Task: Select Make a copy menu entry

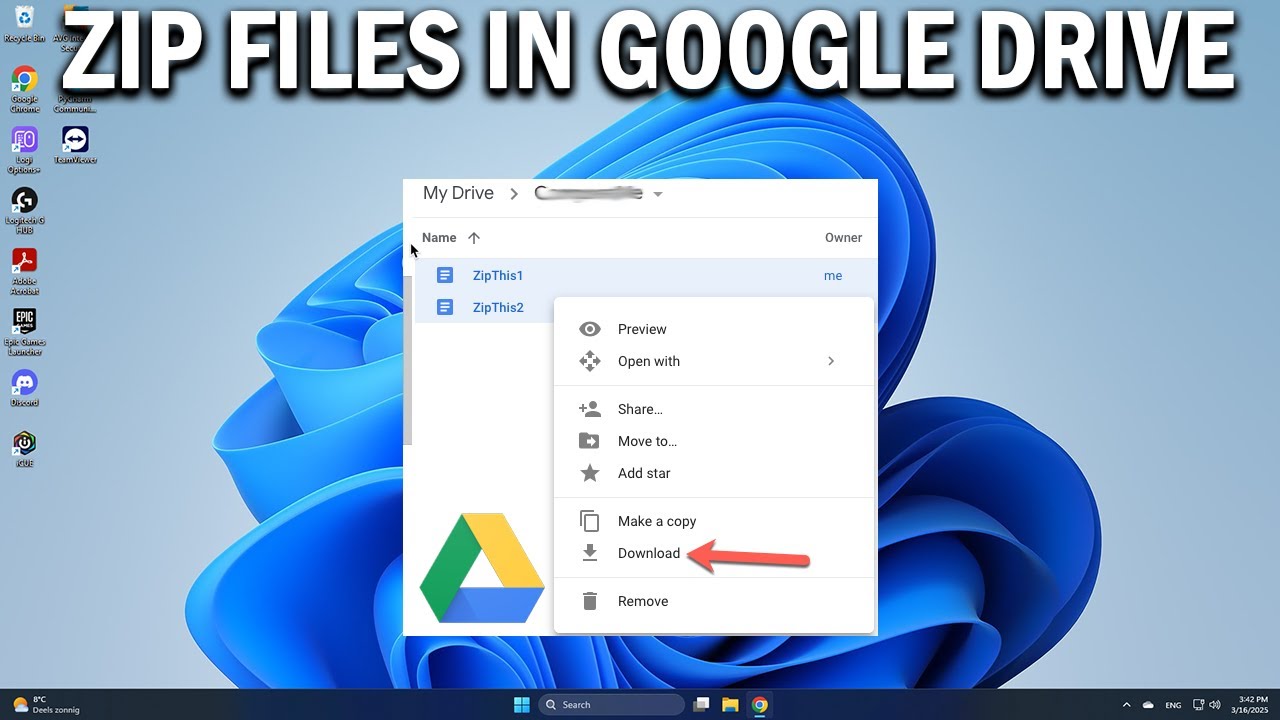Action: (714, 521)
